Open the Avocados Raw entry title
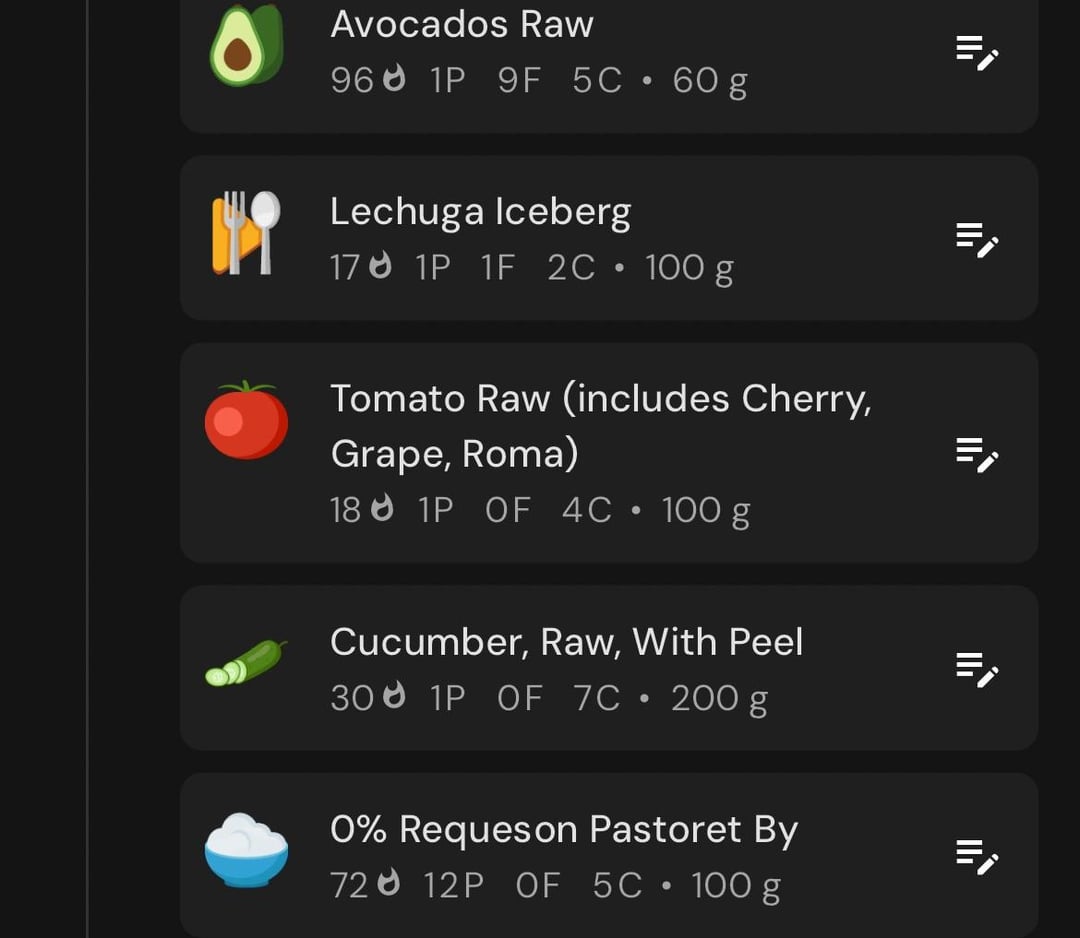1080x938 pixels. (461, 24)
